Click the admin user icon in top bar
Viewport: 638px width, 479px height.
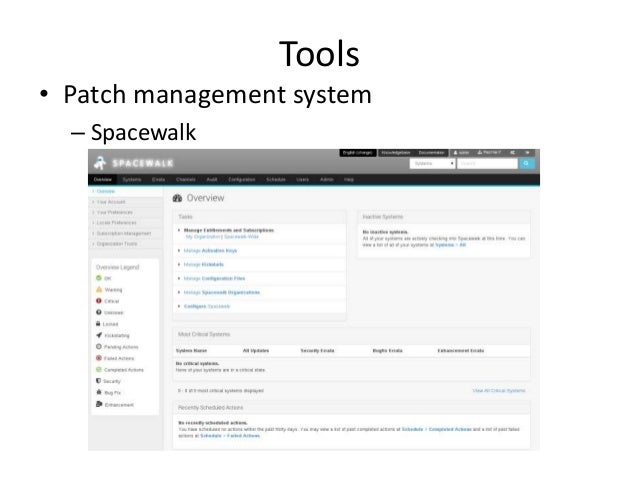[x=456, y=153]
